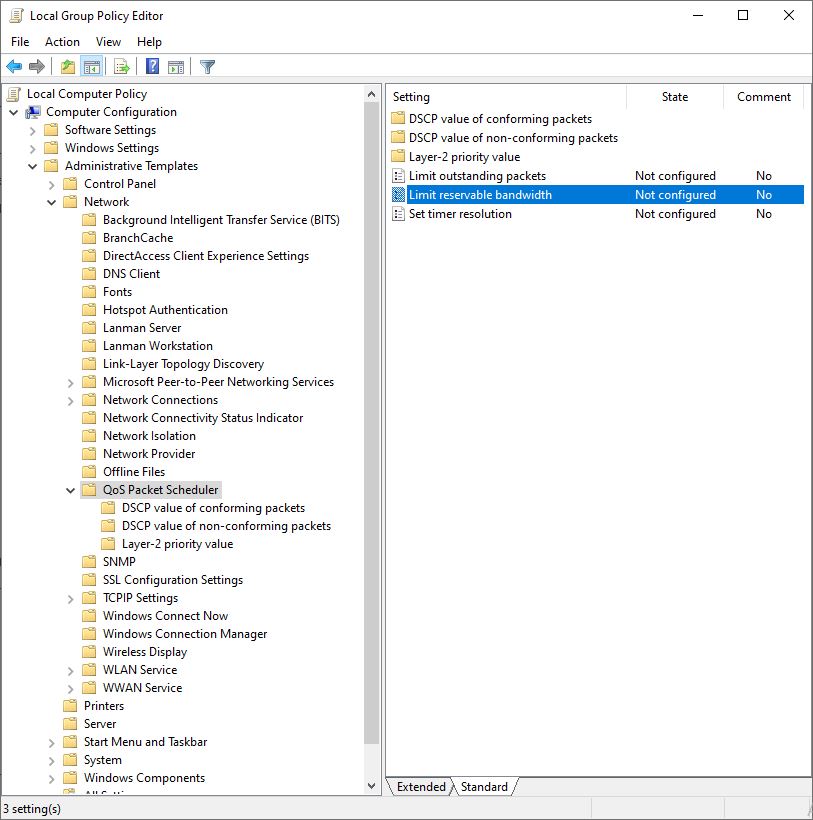
Task: Click the Set timer resolution policy icon
Action: click(398, 214)
